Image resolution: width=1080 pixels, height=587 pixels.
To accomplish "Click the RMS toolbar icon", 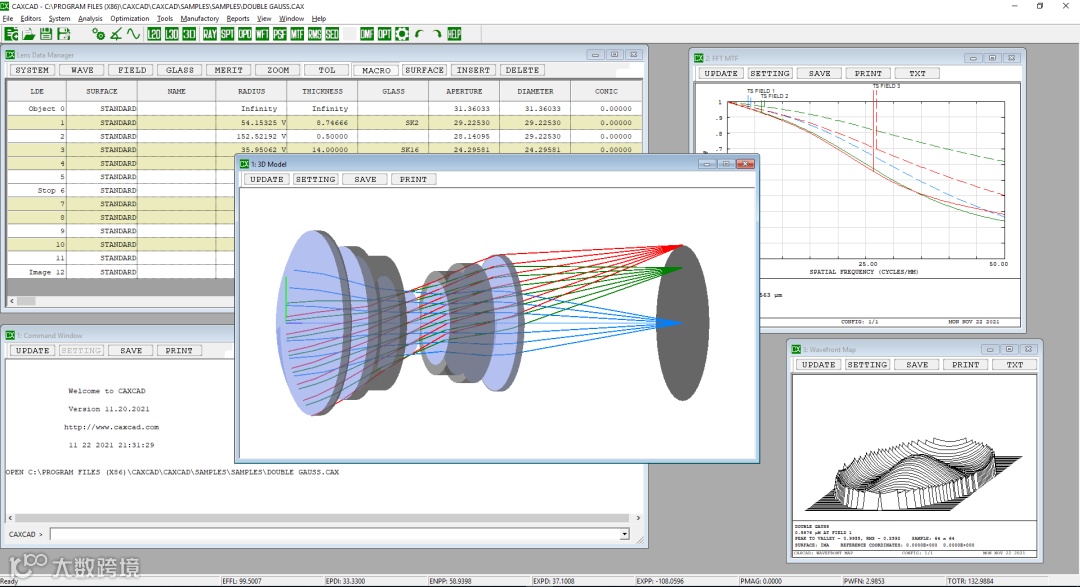I will pyautogui.click(x=315, y=34).
